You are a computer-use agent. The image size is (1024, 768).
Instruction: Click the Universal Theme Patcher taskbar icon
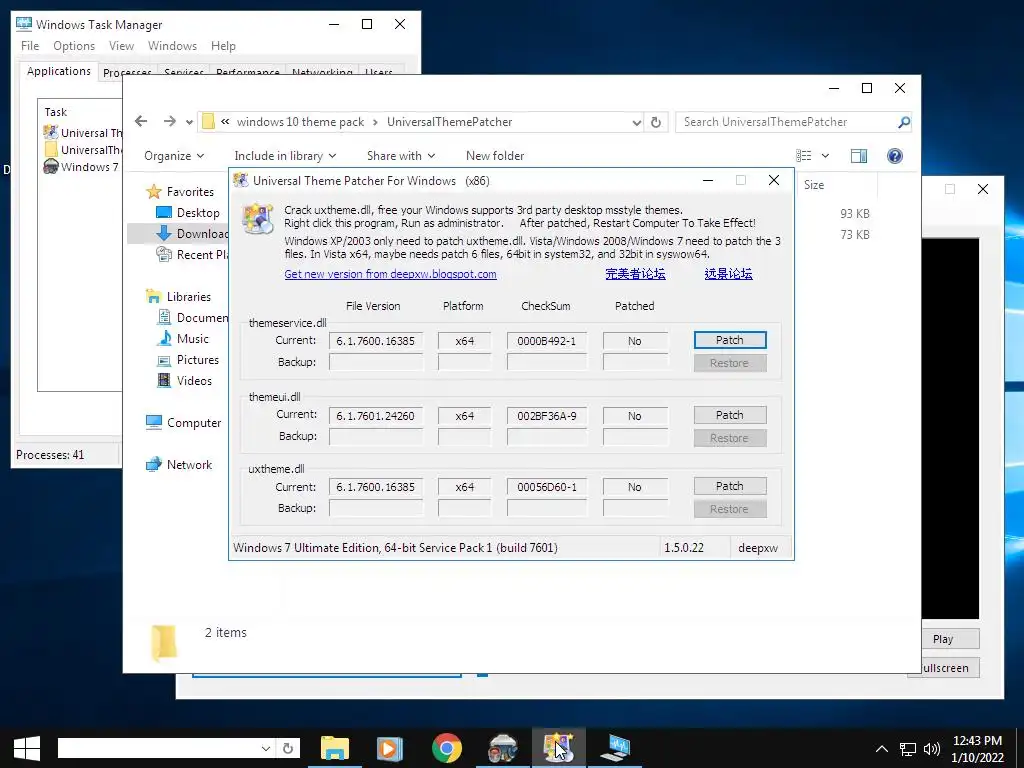(x=558, y=748)
